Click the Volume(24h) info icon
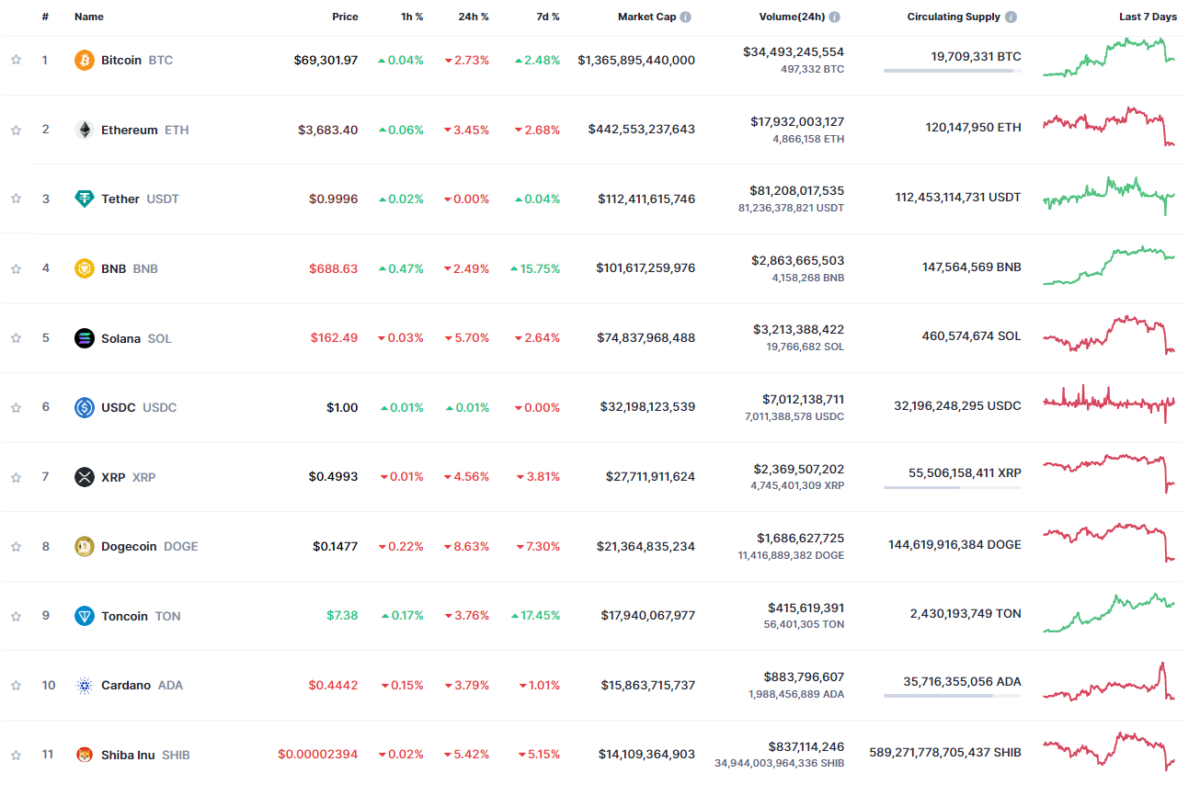The height and width of the screenshot is (785, 1200). click(x=835, y=17)
